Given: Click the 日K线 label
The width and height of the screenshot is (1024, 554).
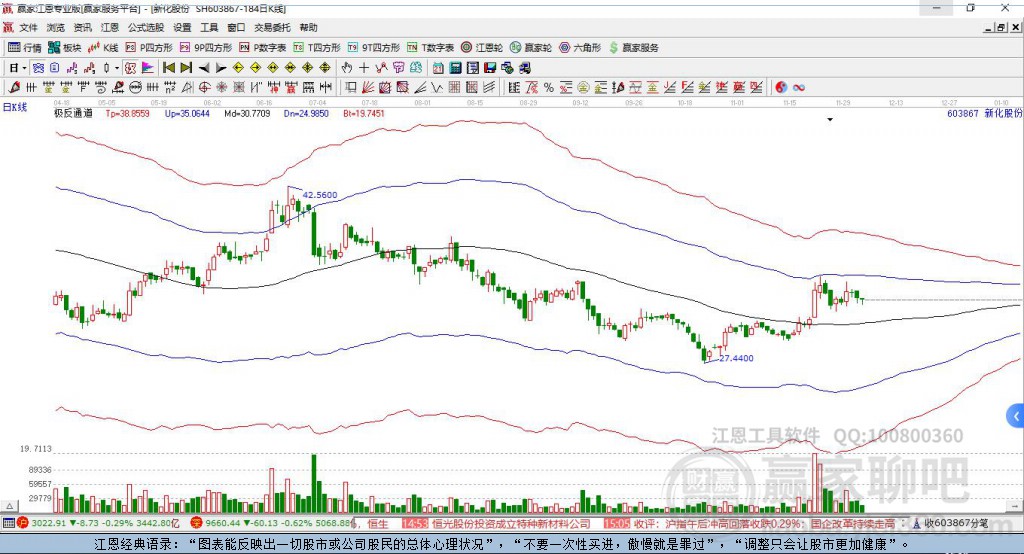Looking at the screenshot, I should coord(15,107).
